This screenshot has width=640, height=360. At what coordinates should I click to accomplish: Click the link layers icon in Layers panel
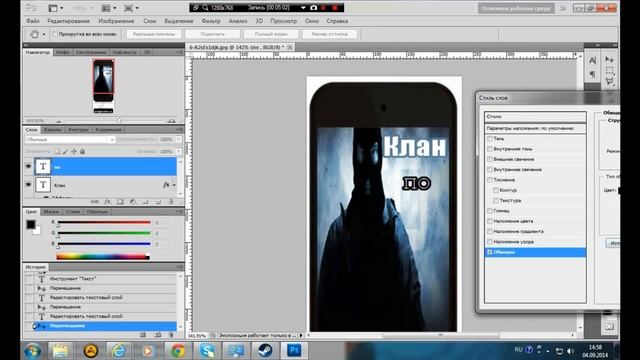click(x=94, y=202)
